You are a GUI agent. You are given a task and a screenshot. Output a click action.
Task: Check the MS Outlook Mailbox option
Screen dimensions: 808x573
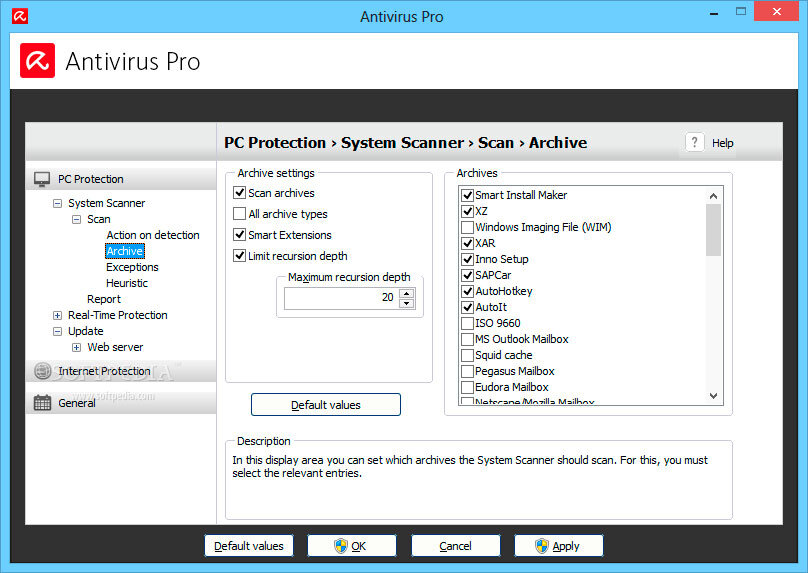[467, 339]
